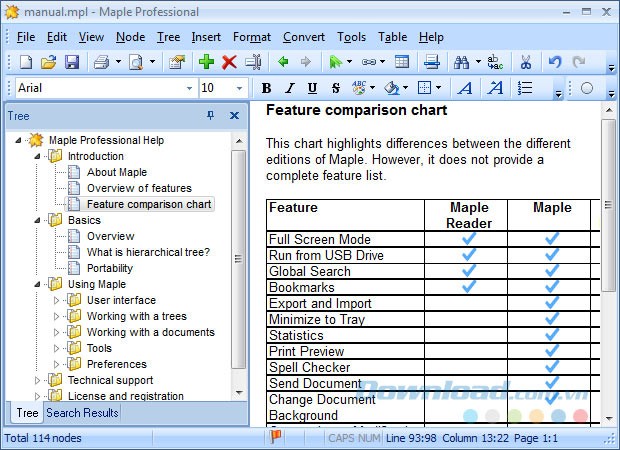Select the Portability tree node
This screenshot has height=450, width=620.
pyautogui.click(x=109, y=268)
